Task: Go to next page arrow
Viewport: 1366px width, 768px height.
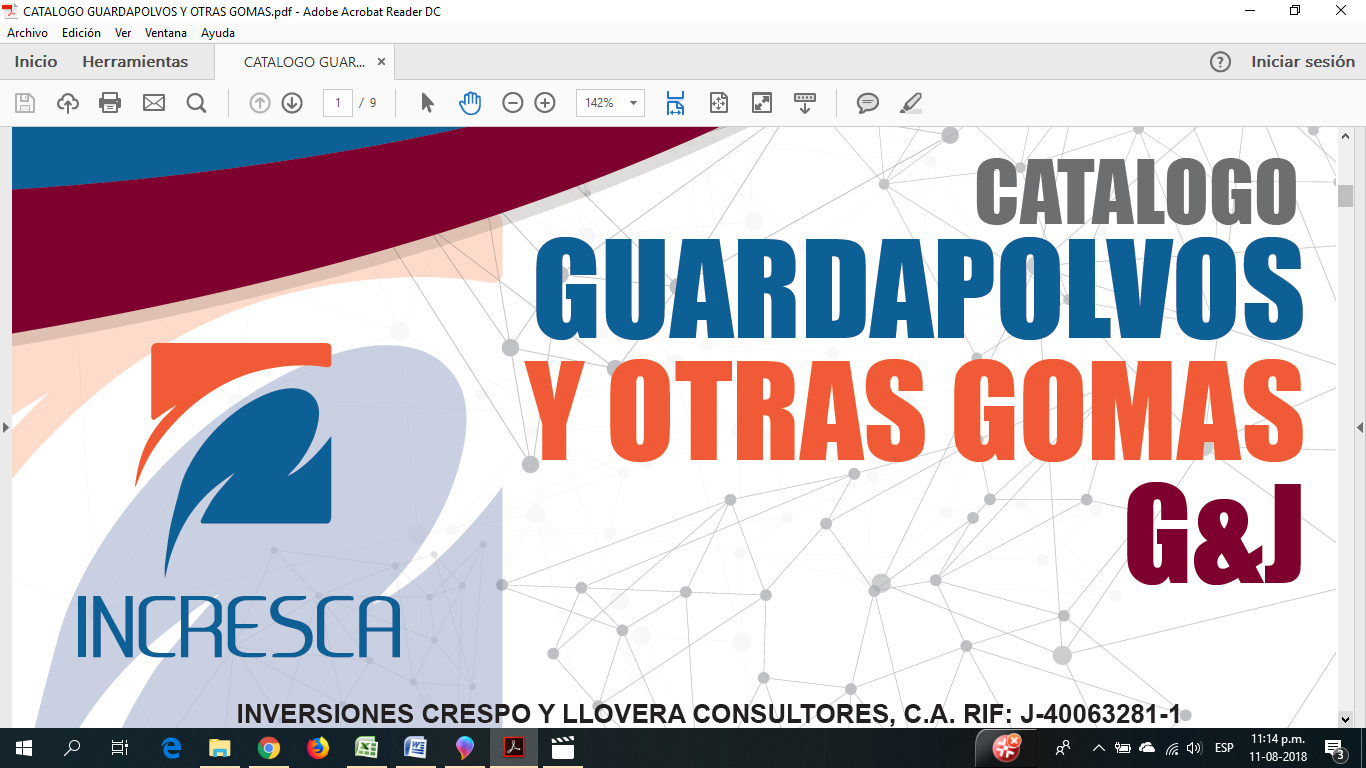Action: tap(292, 102)
